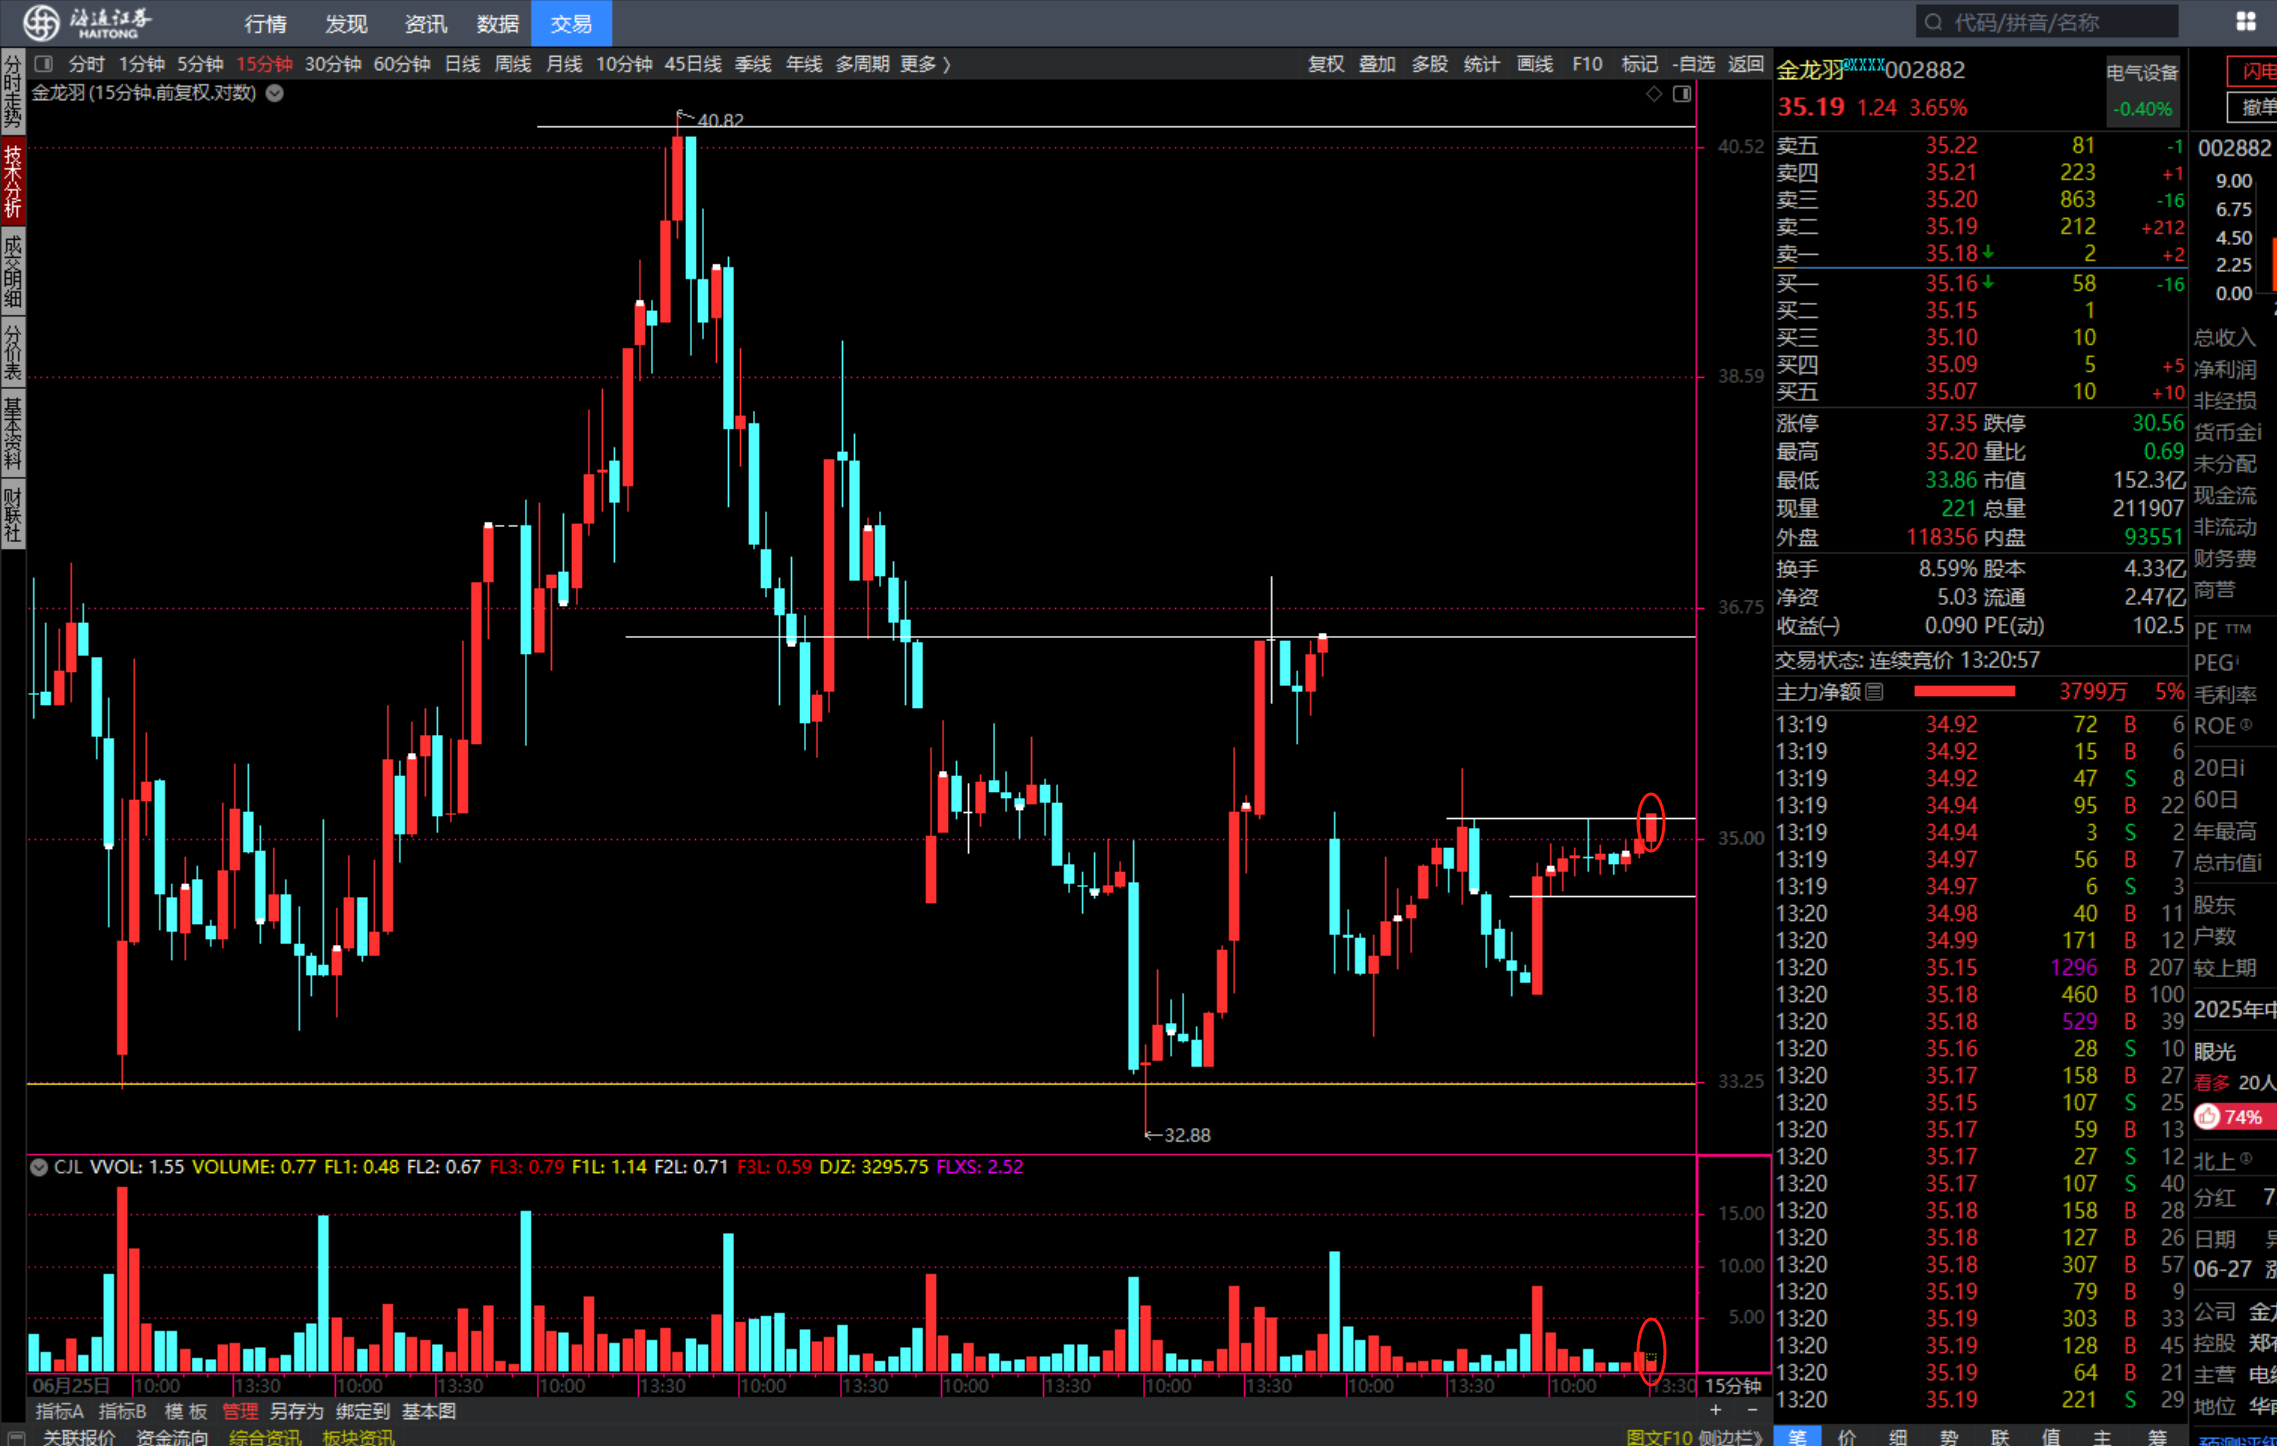Click 模板 below the chart
The image size is (2277, 1446).
186,1411
